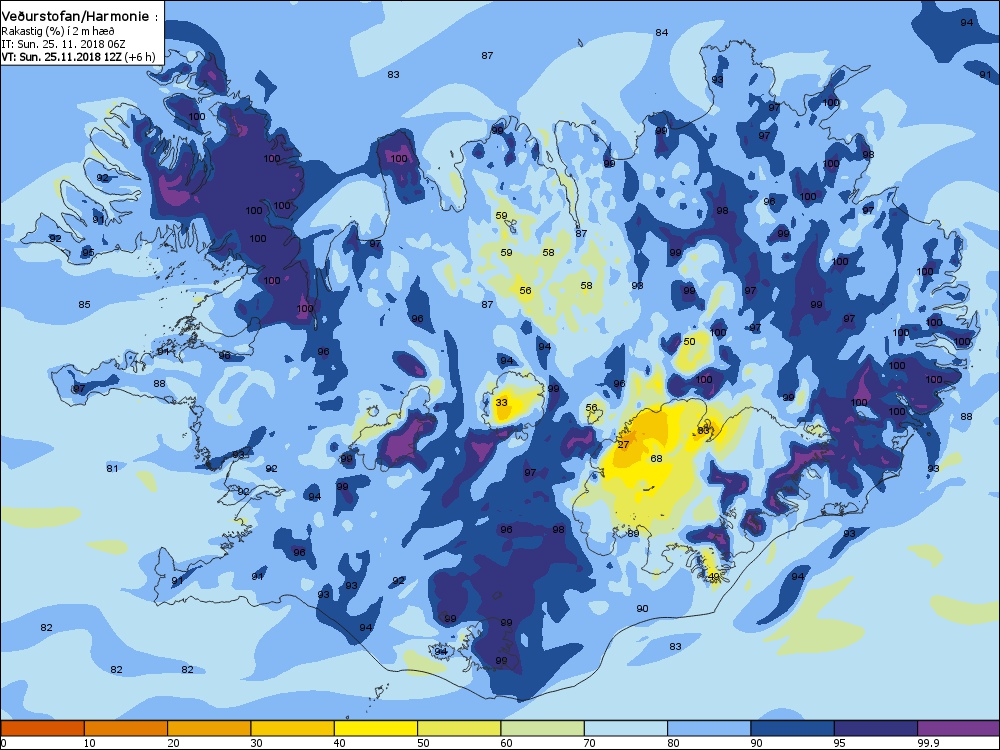
Task: Click the pale yellow 50–60 legend swatch
Action: (459, 728)
